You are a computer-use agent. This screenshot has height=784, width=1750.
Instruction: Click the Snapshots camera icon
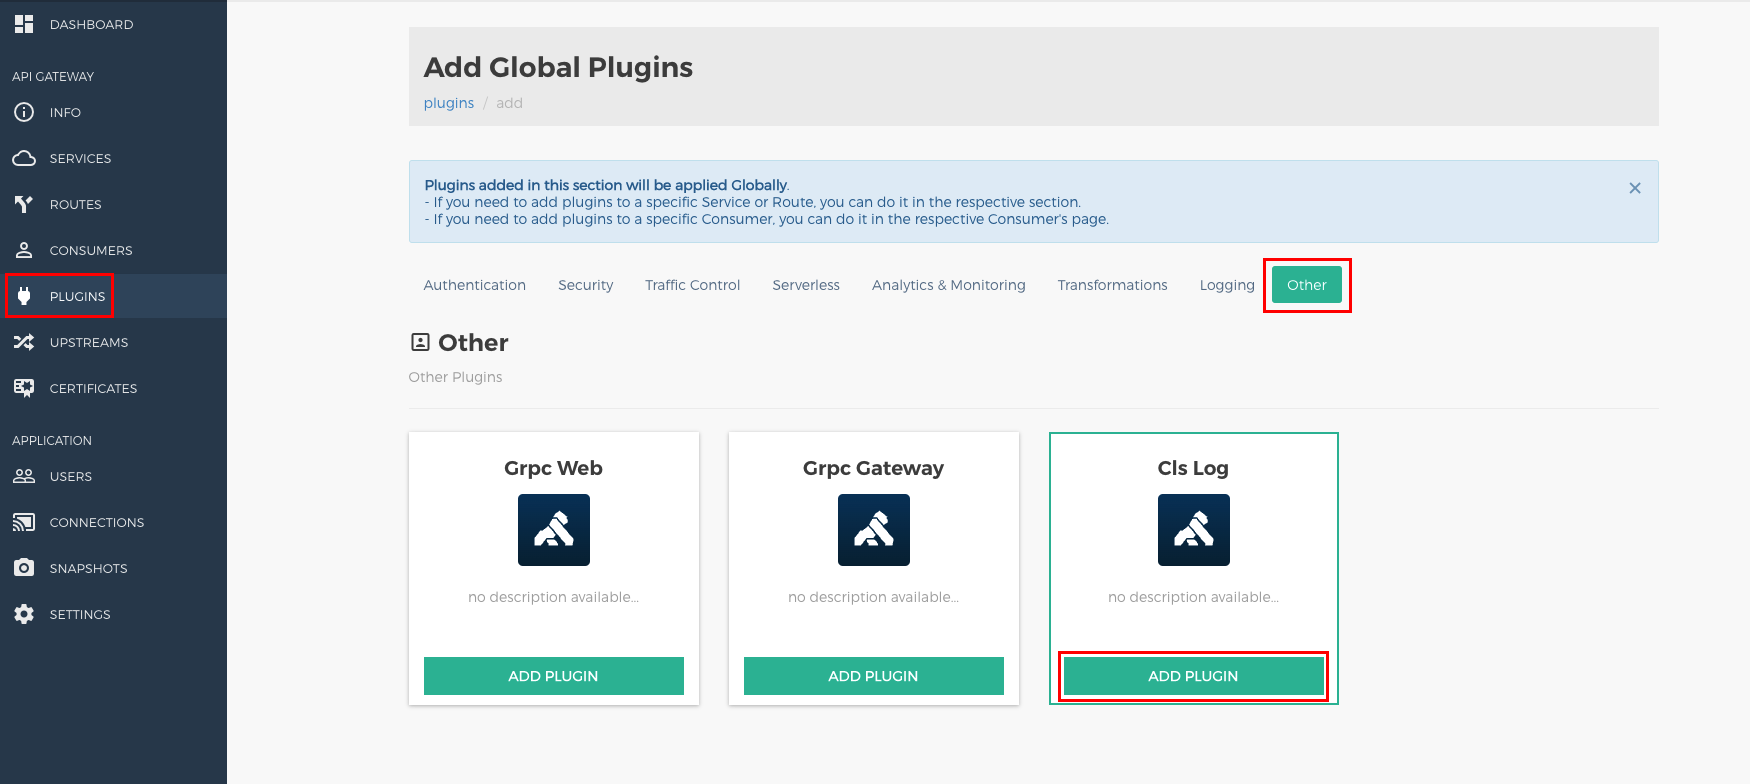[x=24, y=568]
